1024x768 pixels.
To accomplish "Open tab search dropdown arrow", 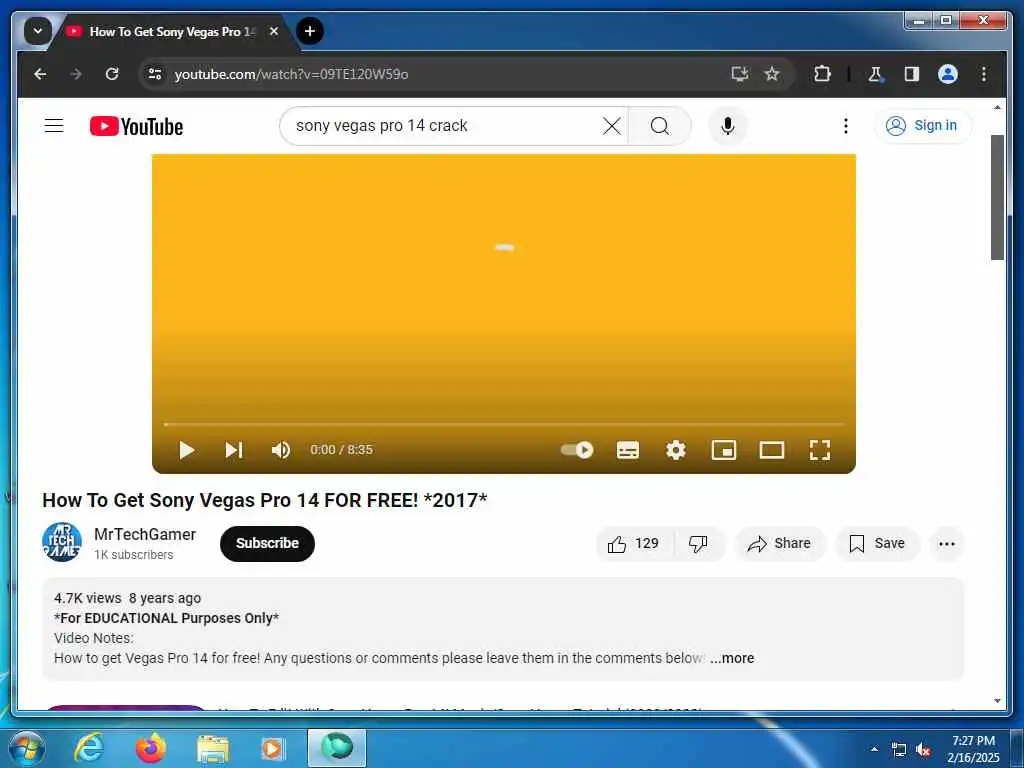I will (38, 31).
